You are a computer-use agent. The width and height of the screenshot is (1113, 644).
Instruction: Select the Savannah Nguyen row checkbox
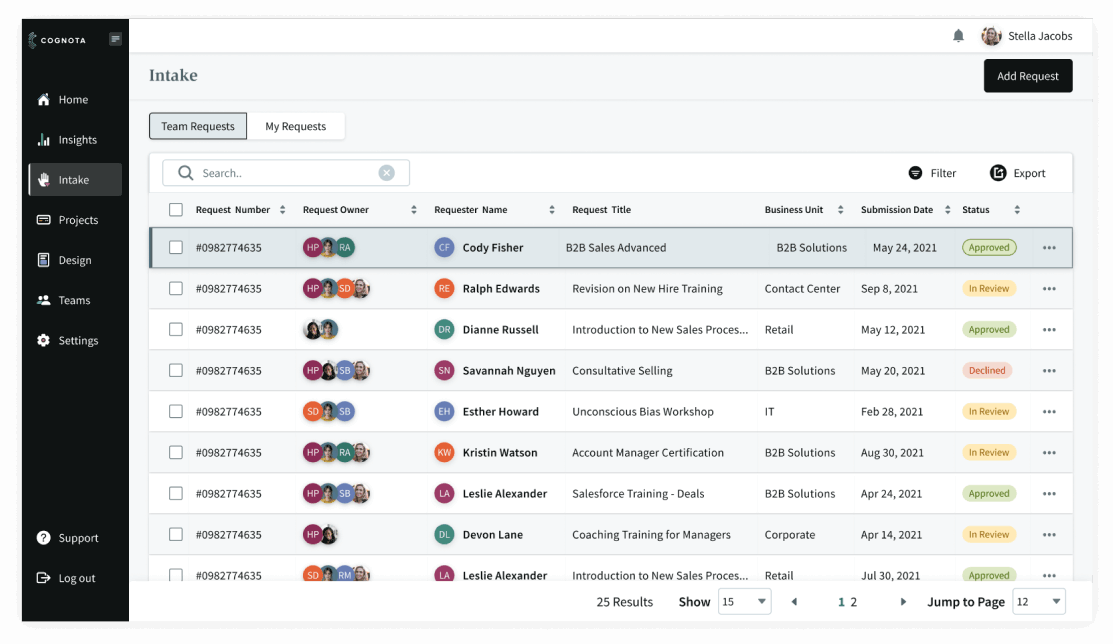(x=176, y=371)
